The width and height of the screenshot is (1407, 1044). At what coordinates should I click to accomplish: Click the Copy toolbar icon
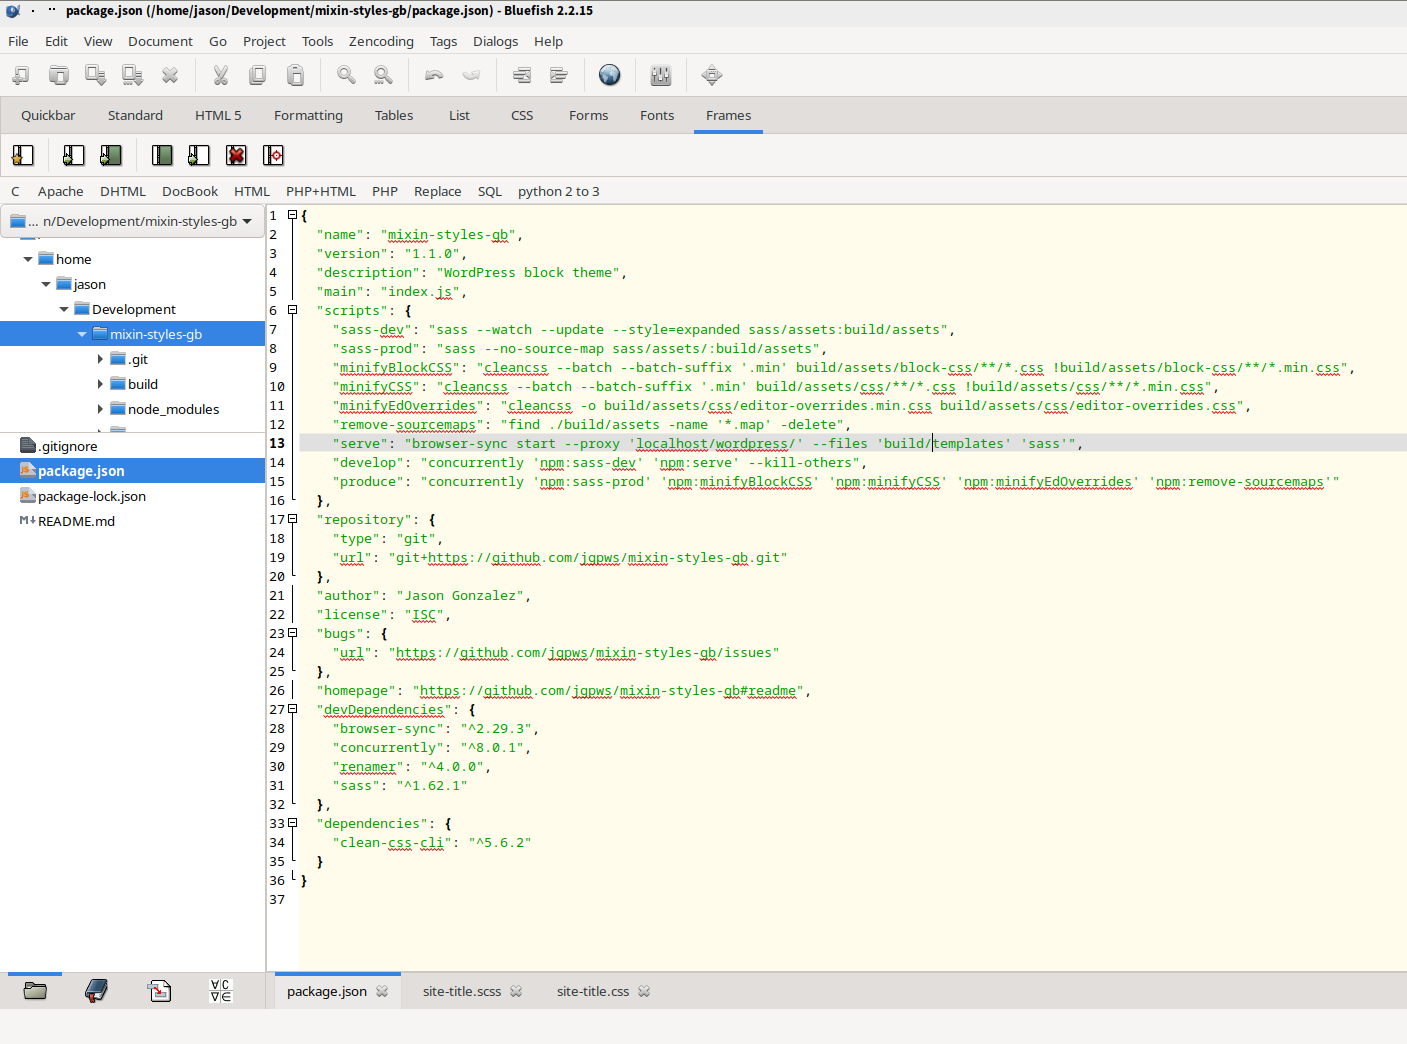[x=258, y=75]
